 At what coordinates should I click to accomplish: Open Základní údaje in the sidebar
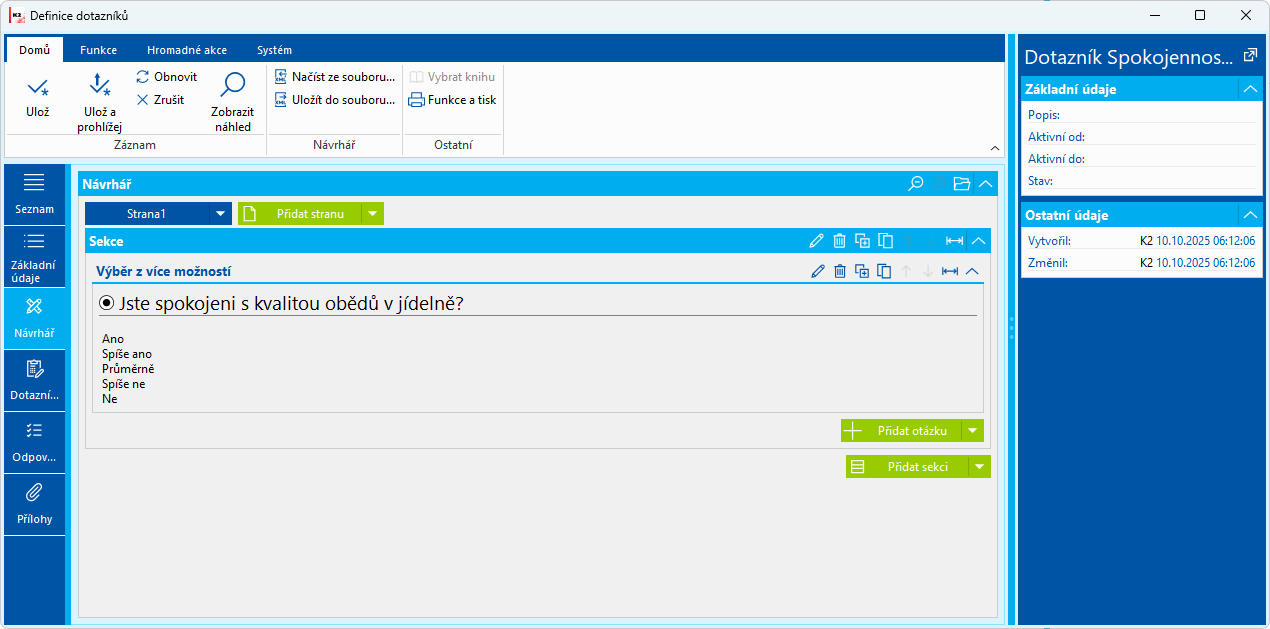(x=35, y=257)
